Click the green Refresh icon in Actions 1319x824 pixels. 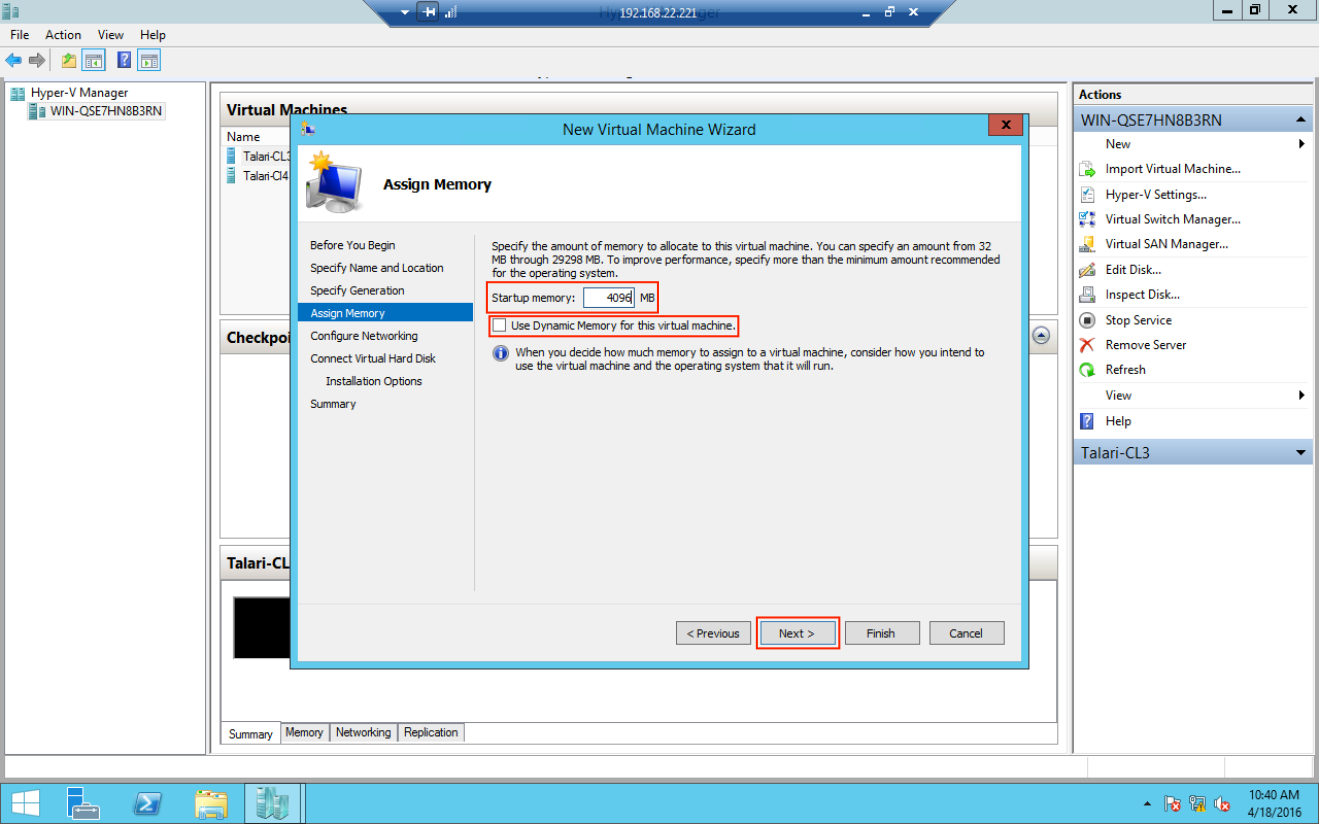[x=1087, y=370]
